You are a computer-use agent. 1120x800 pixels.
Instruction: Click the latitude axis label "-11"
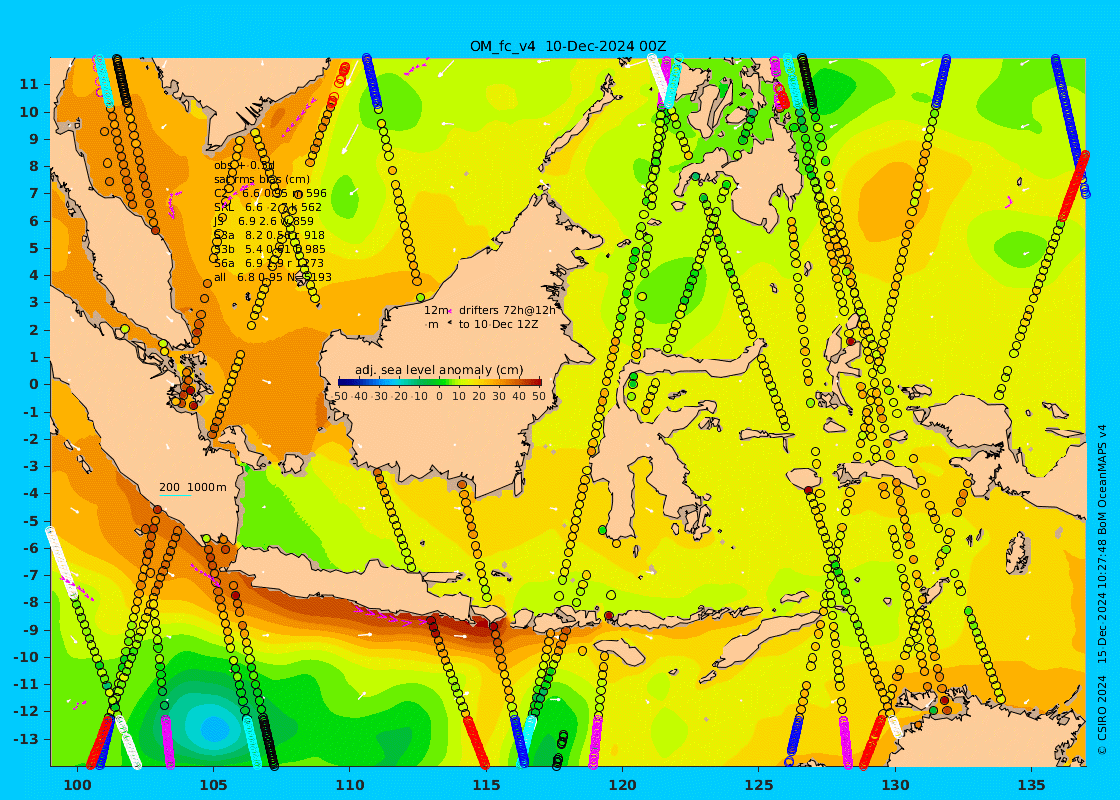coord(26,684)
